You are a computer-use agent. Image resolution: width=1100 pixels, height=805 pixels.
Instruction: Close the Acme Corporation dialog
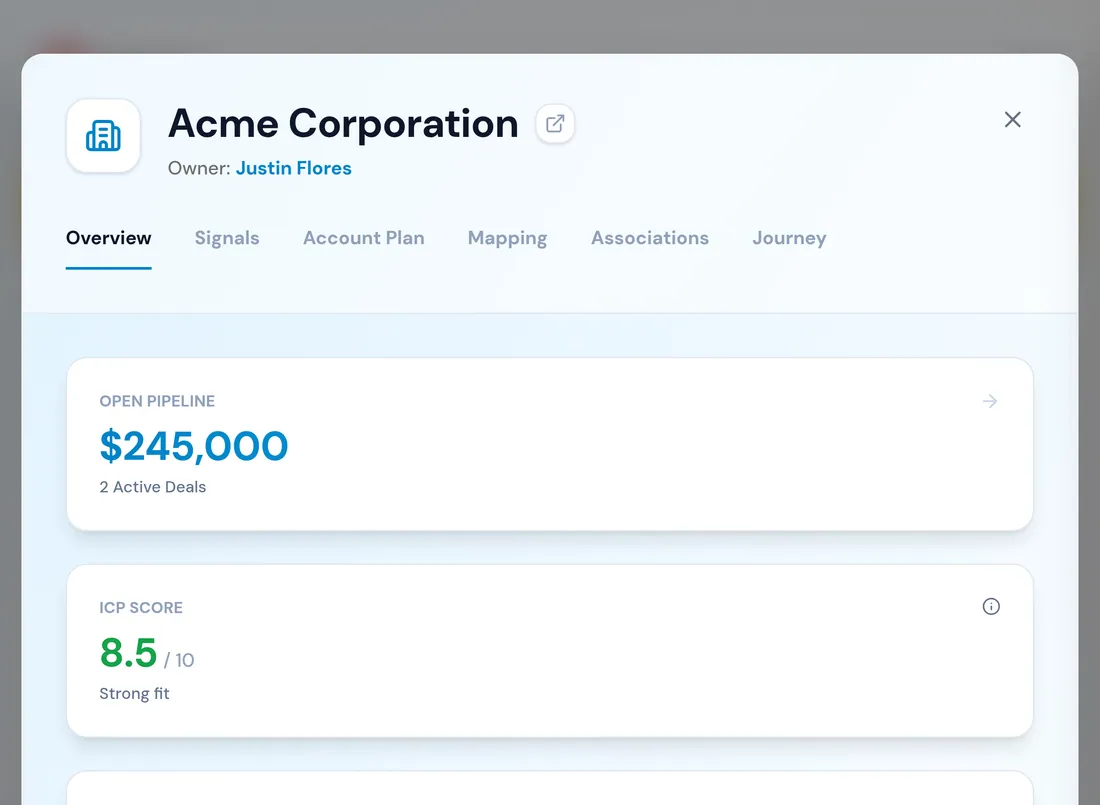[1012, 119]
